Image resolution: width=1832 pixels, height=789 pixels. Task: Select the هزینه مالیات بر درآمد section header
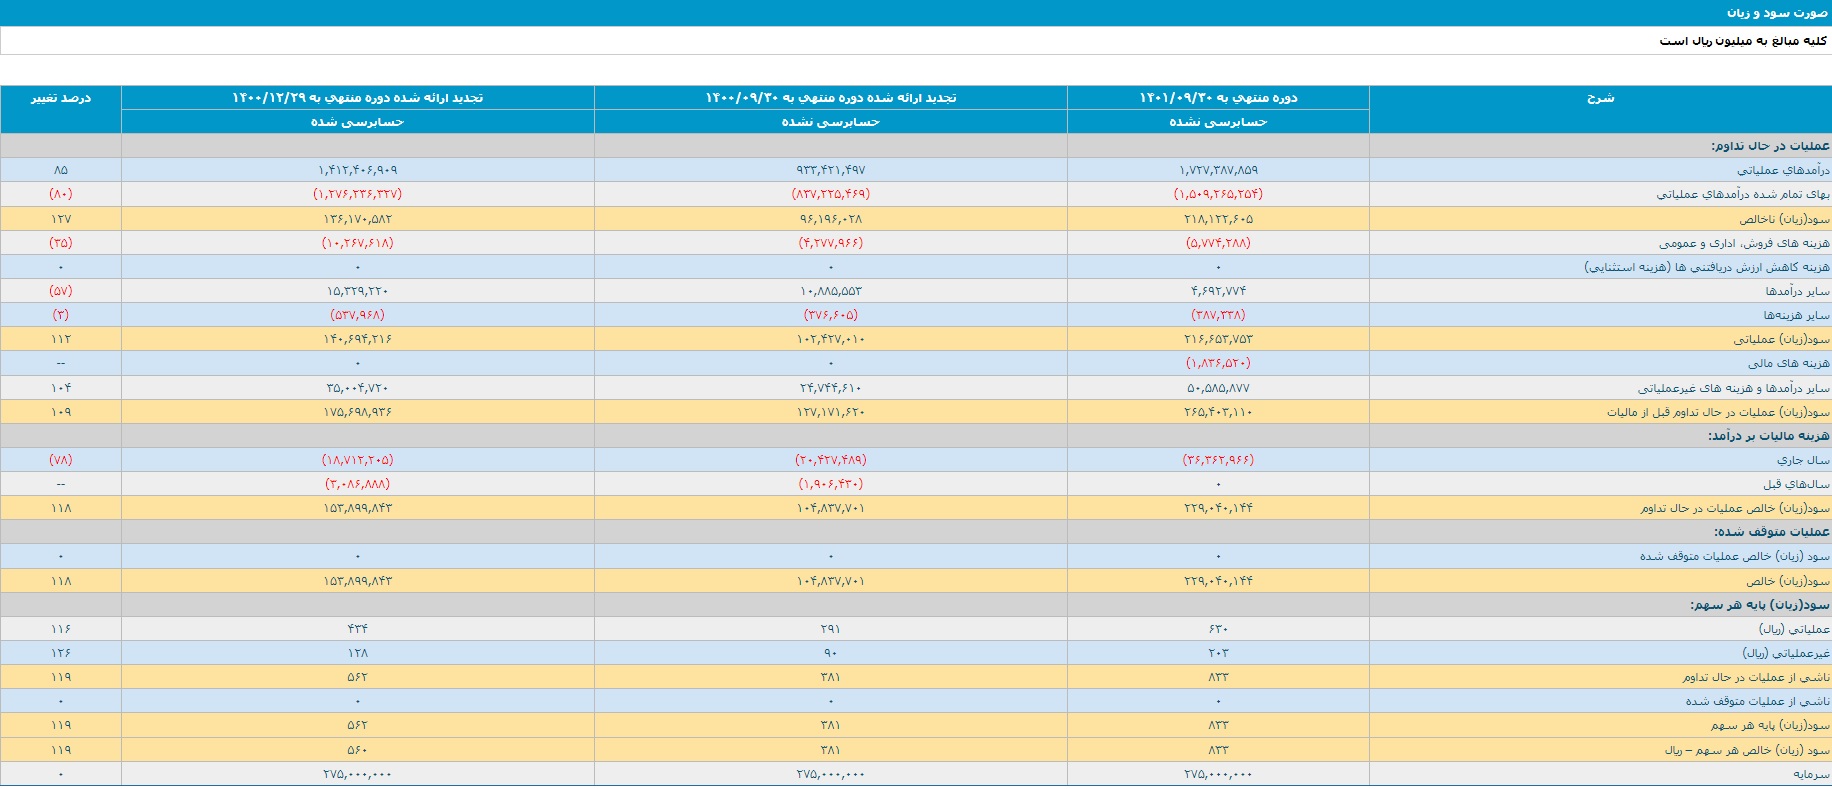point(1768,436)
